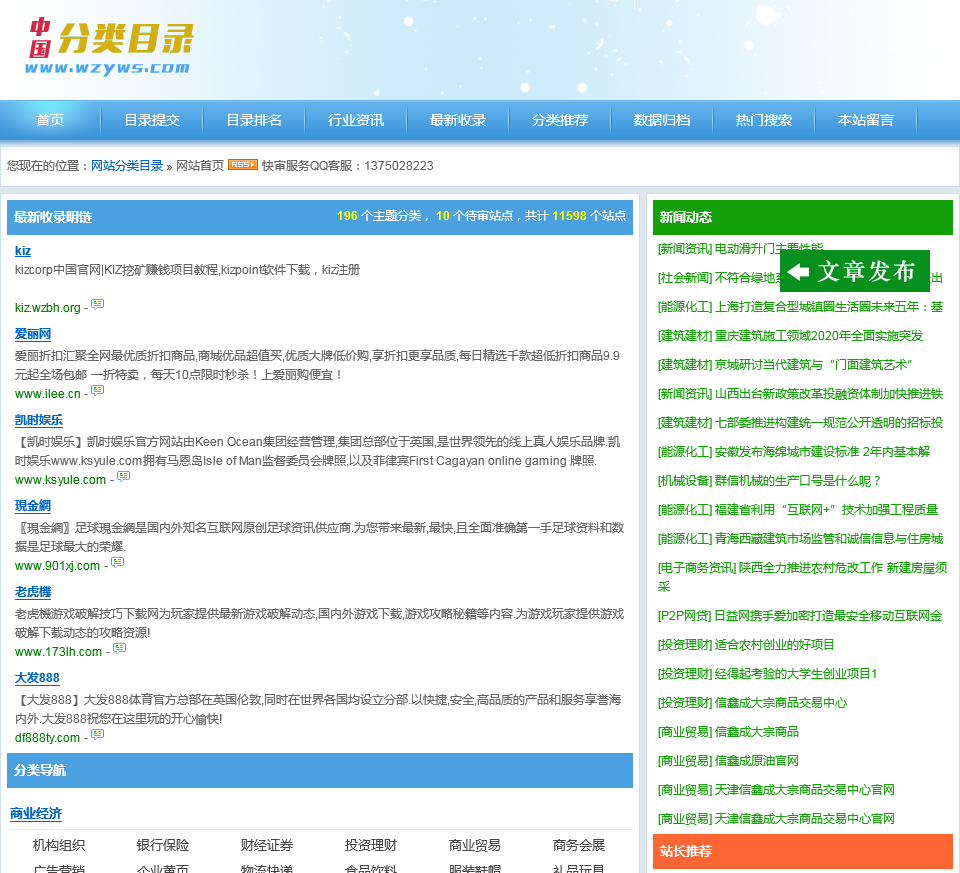Open the 银行保险 subcategory
This screenshot has width=960, height=873.
pos(163,845)
